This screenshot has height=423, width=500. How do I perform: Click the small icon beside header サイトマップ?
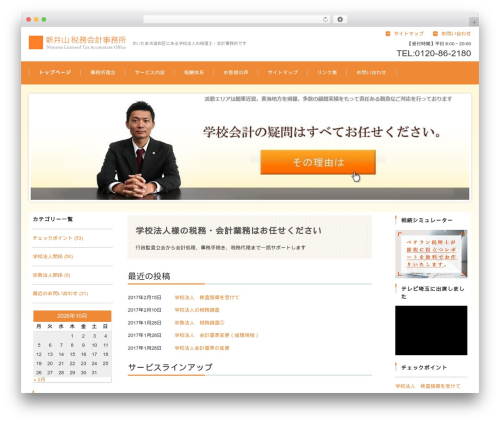coord(388,34)
